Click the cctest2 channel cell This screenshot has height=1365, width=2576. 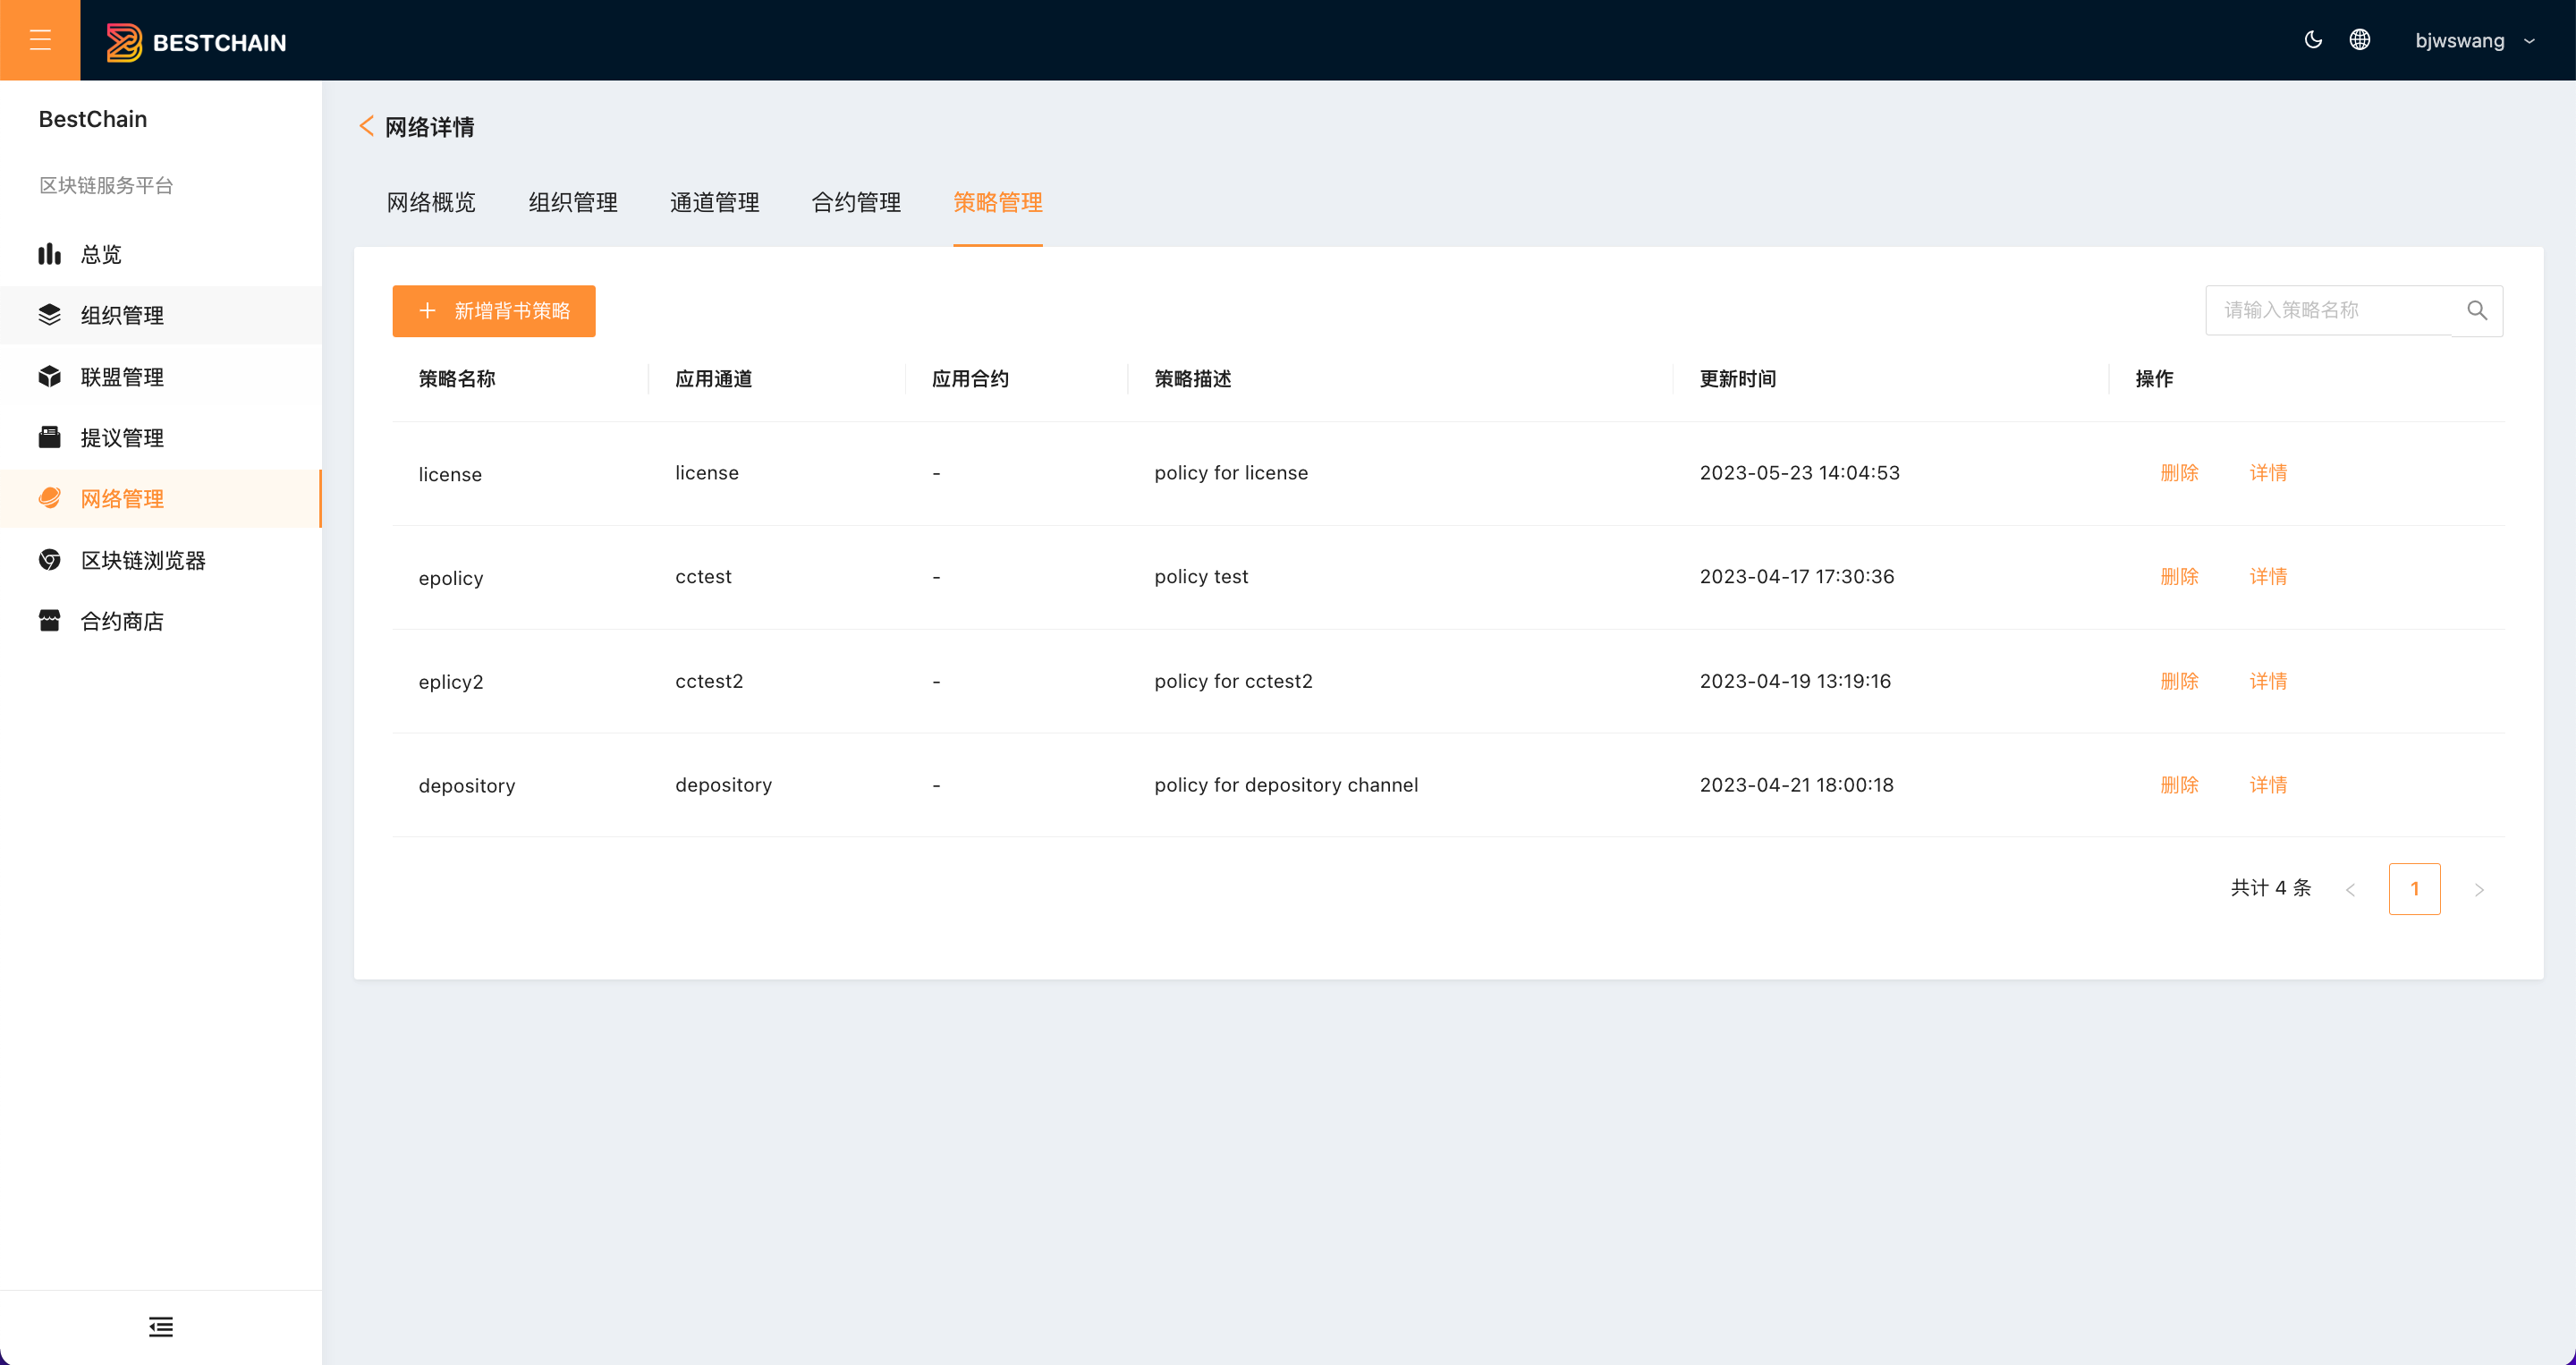coord(709,681)
